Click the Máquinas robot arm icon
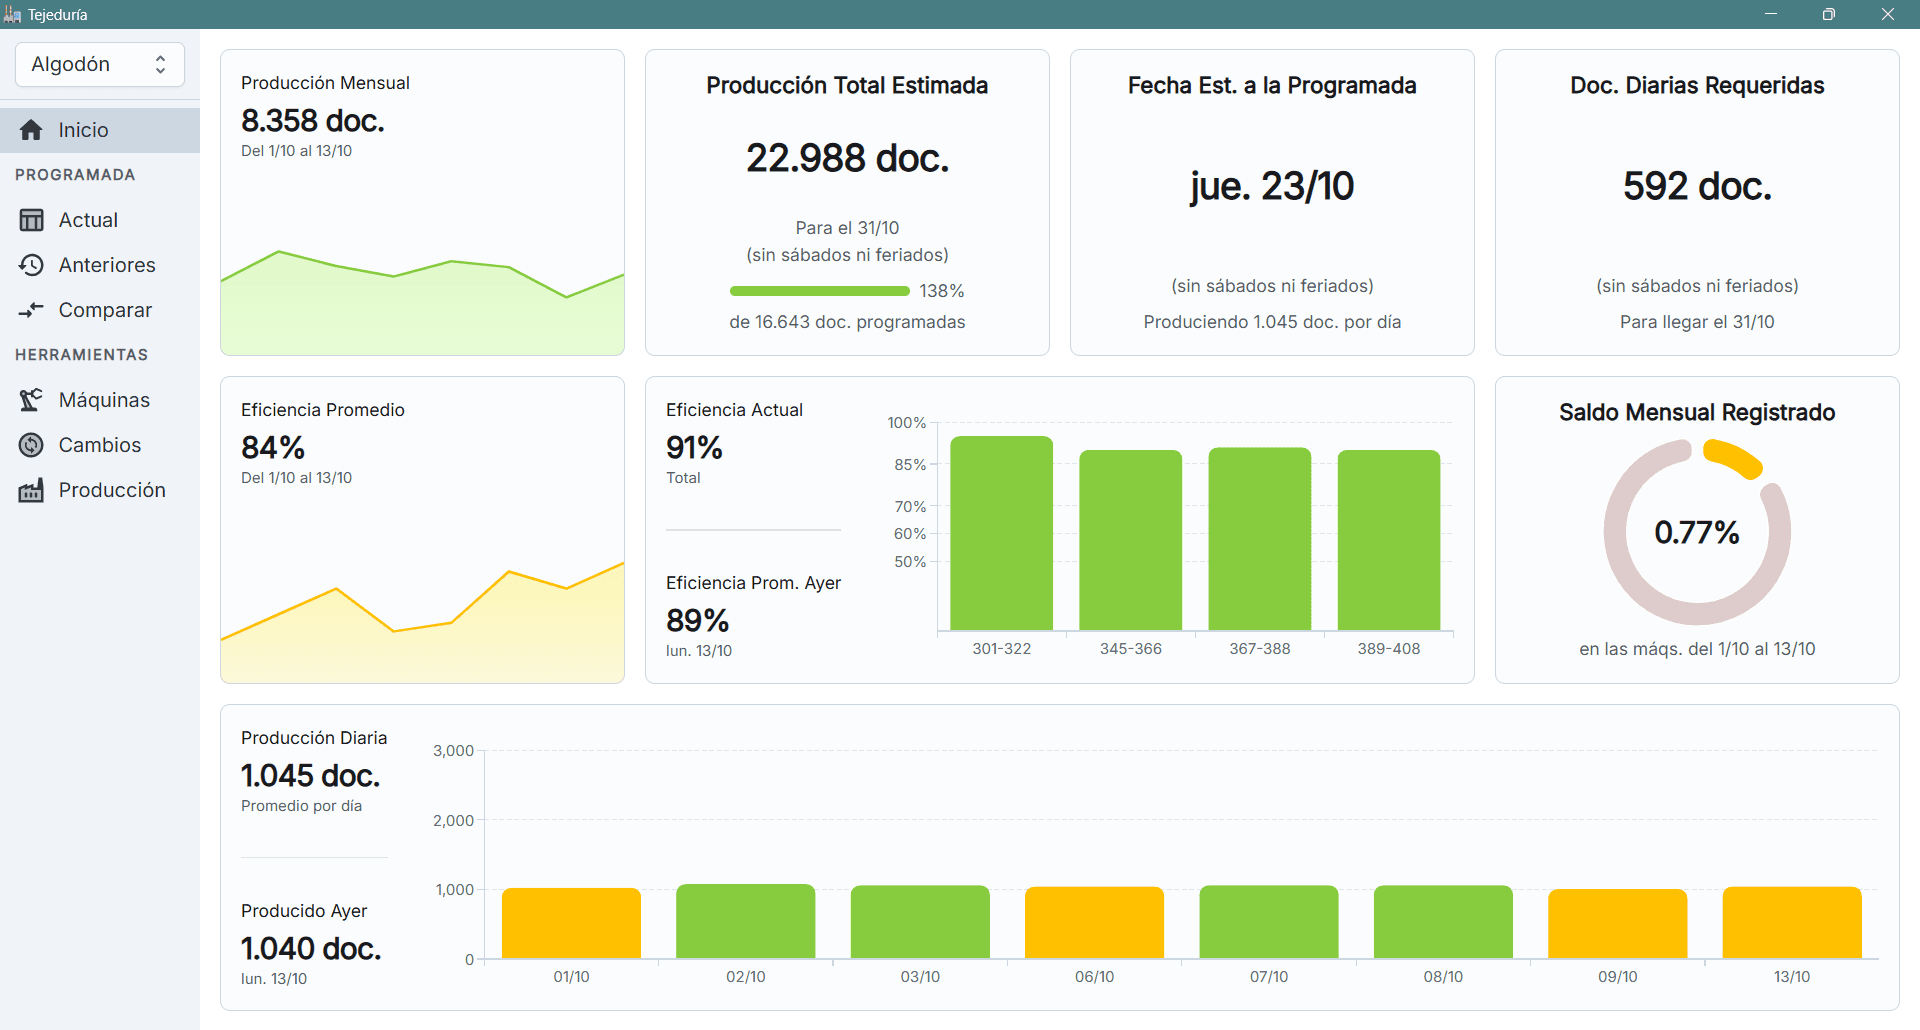The height and width of the screenshot is (1030, 1920). 31,400
